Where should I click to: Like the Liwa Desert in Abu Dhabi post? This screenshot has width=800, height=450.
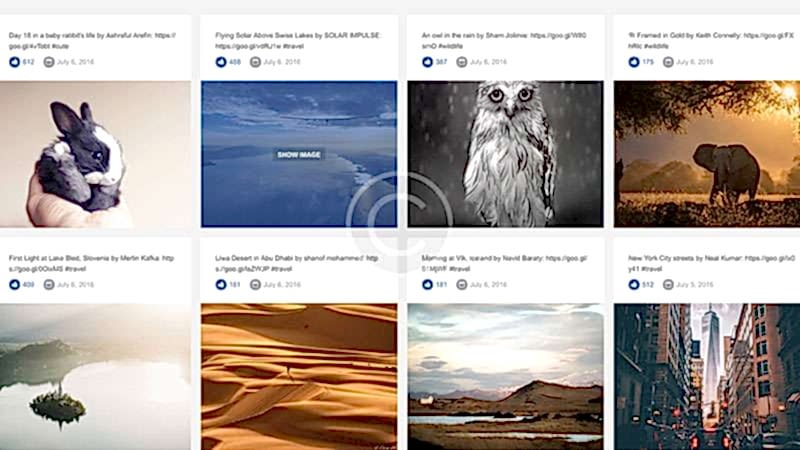pyautogui.click(x=221, y=285)
